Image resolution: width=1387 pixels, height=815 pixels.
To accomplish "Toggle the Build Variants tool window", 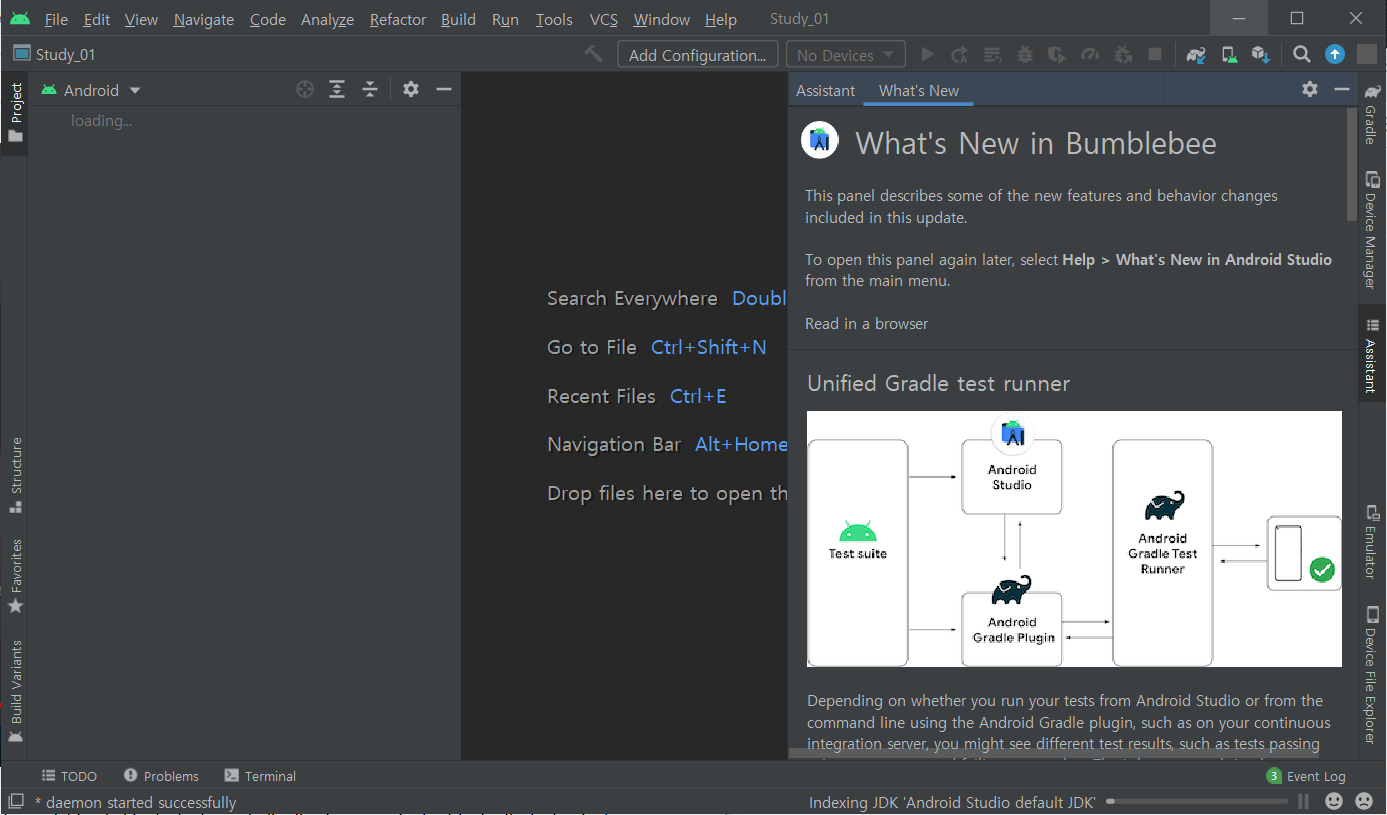I will pos(15,692).
